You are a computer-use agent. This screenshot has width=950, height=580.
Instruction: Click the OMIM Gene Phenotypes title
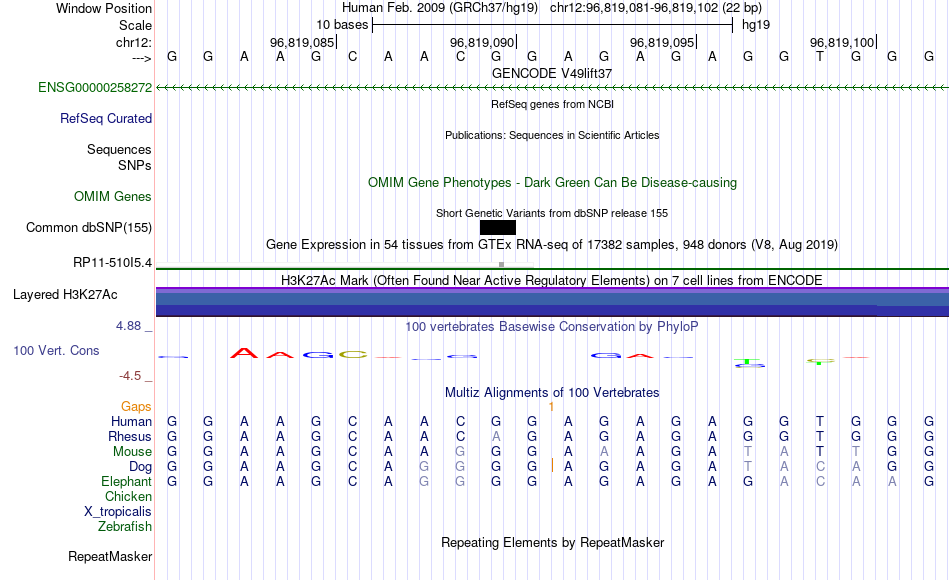pyautogui.click(x=552, y=182)
